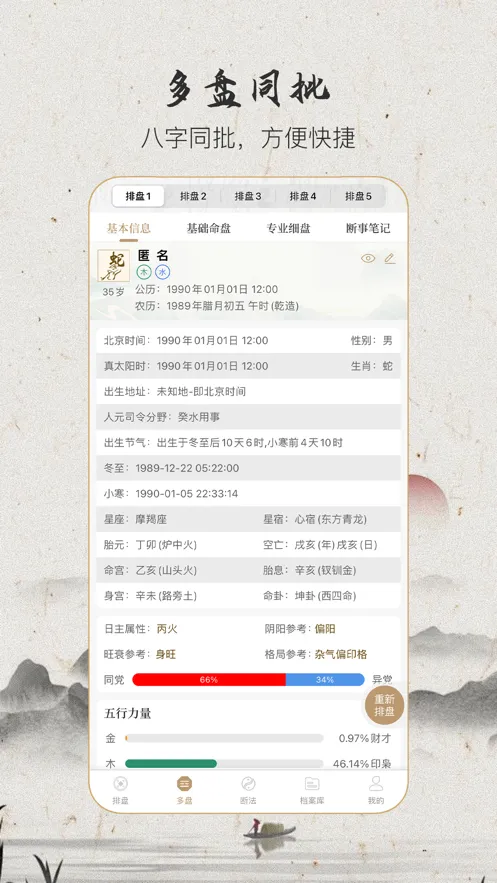
Task: Click the round 重新排盘 button
Action: click(x=385, y=705)
